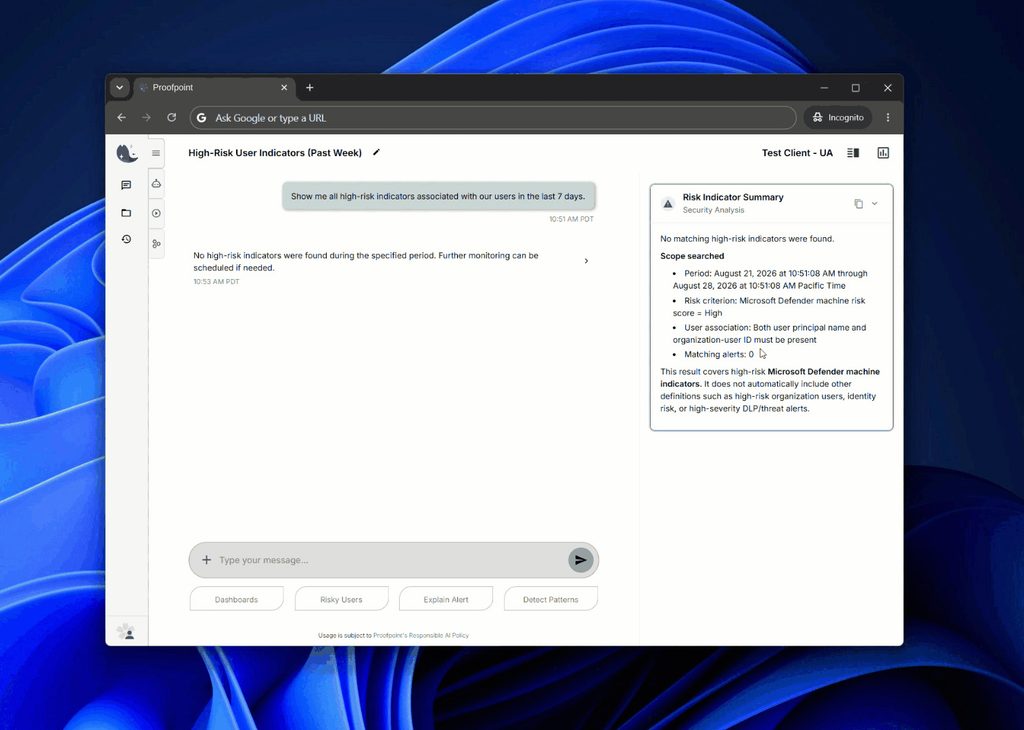Click the Risky Users suggestion button
This screenshot has height=730, width=1024.
tap(342, 599)
